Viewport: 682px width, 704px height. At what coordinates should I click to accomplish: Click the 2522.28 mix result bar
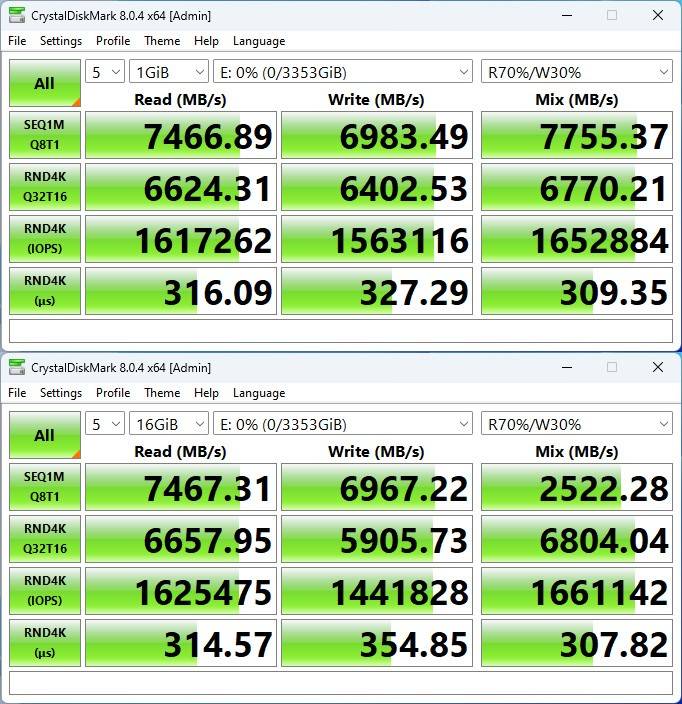[577, 489]
